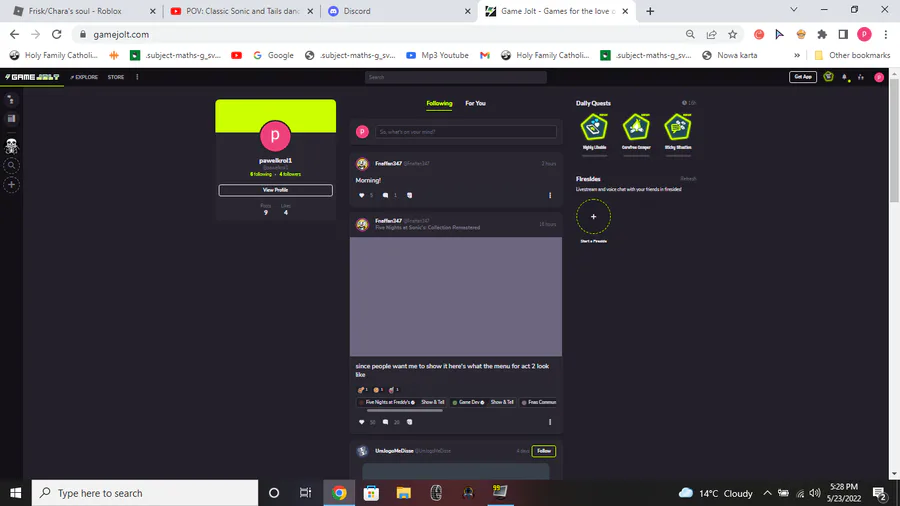Image resolution: width=900 pixels, height=506 pixels.
Task: Click the Fnaffan347 avatar on the Morning post
Action: [x=362, y=165]
